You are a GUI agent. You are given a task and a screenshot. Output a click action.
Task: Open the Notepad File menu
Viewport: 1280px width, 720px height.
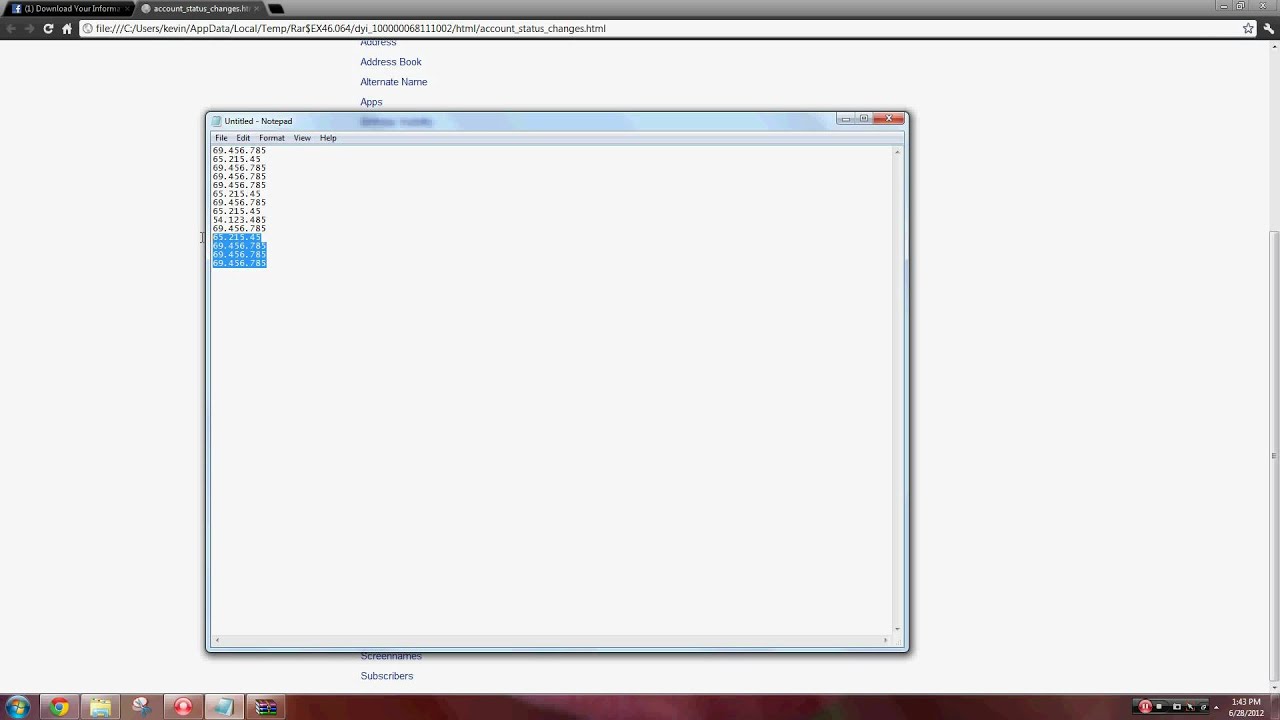(221, 138)
